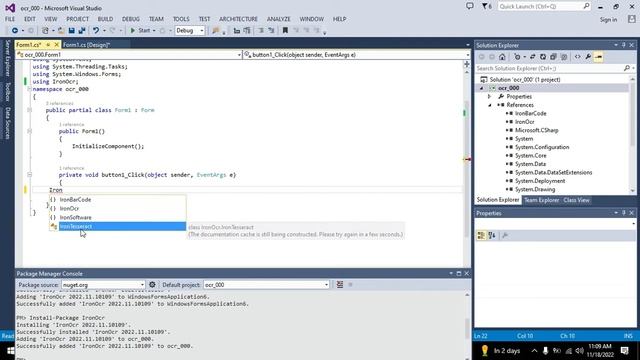Click the Windows Start button
Image resolution: width=640 pixels, height=360 pixels.
point(11,351)
